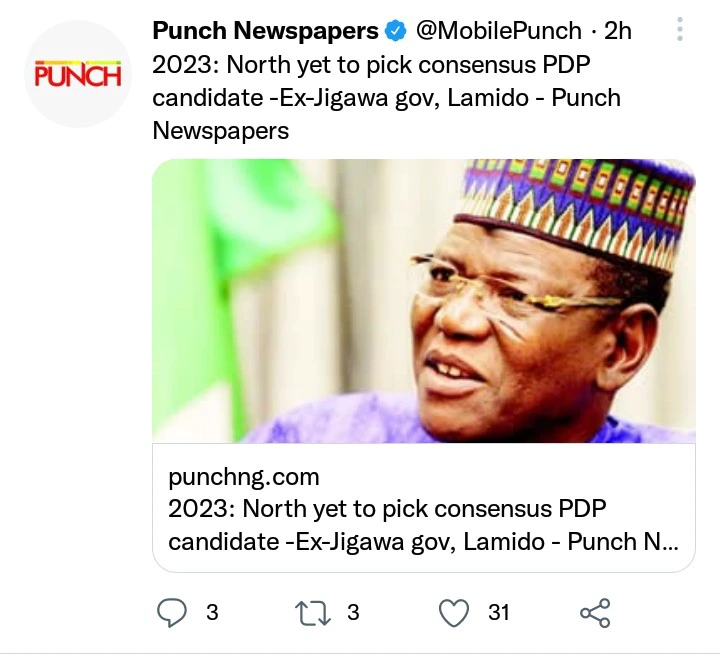
Task: Click the retweet count of 3
Action: pyautogui.click(x=353, y=612)
